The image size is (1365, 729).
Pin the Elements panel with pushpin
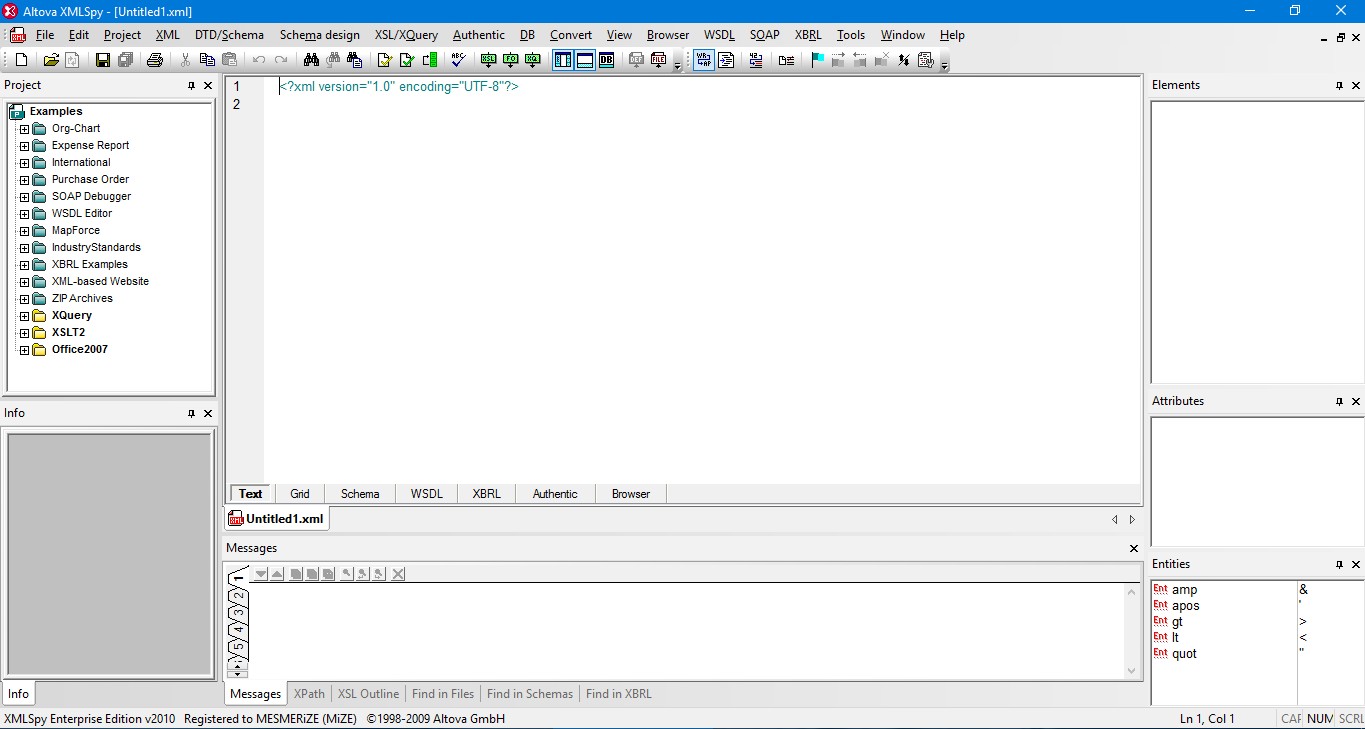(1339, 86)
